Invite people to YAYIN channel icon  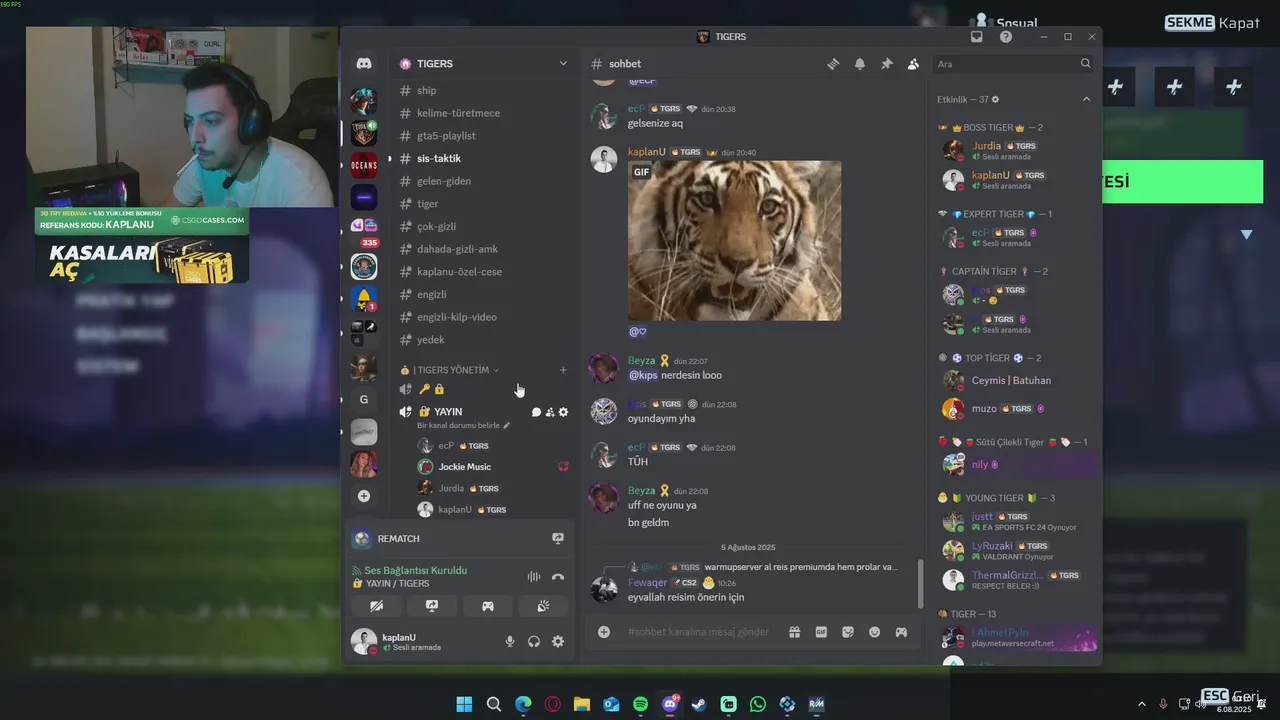[x=550, y=412]
